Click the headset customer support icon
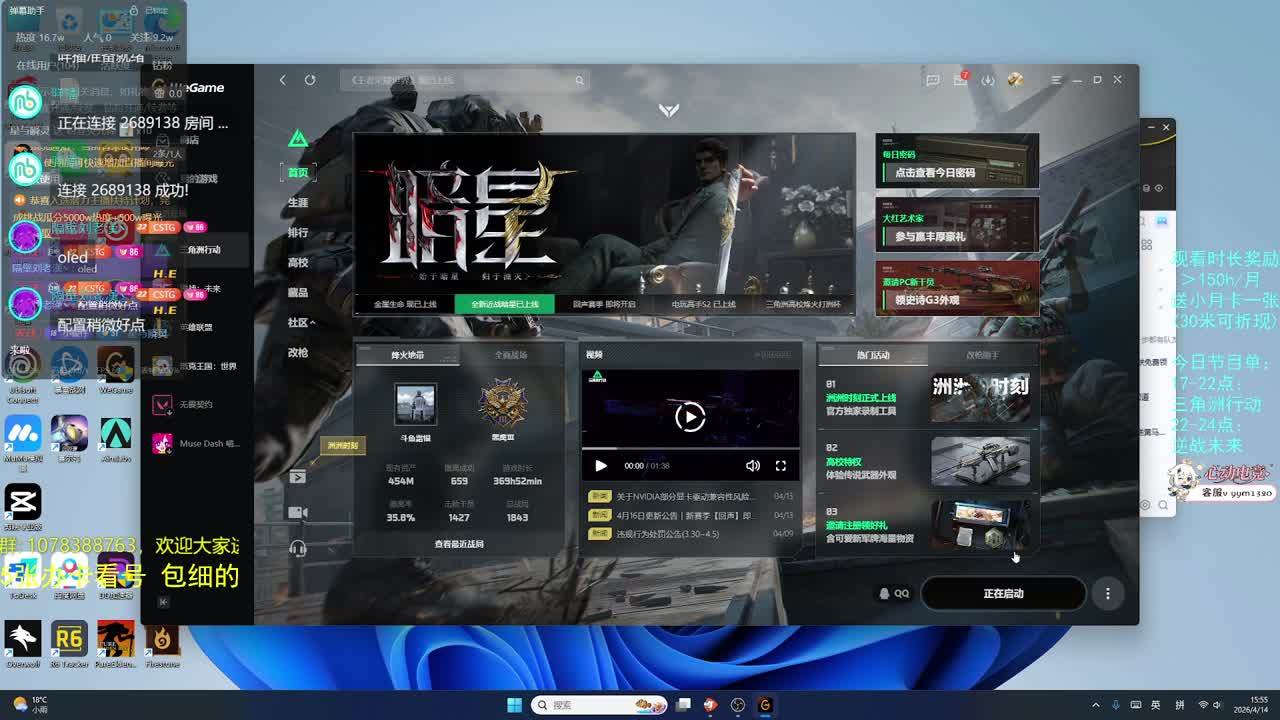The image size is (1280, 720). click(297, 548)
